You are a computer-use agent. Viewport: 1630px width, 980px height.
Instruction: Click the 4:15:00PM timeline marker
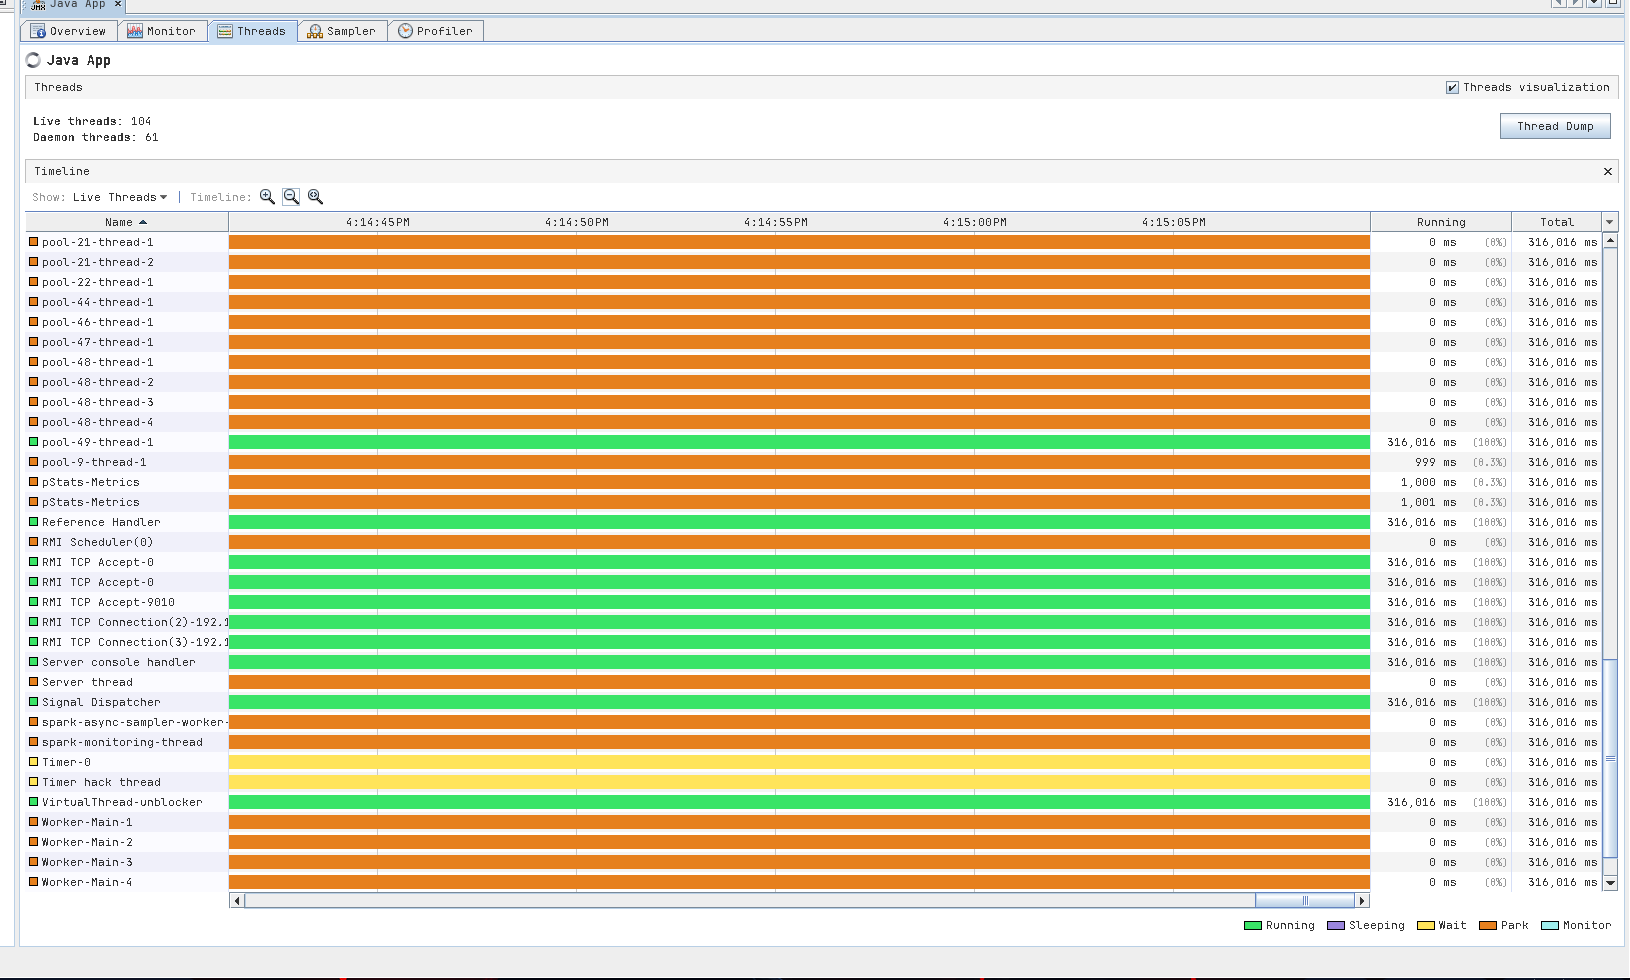click(974, 222)
